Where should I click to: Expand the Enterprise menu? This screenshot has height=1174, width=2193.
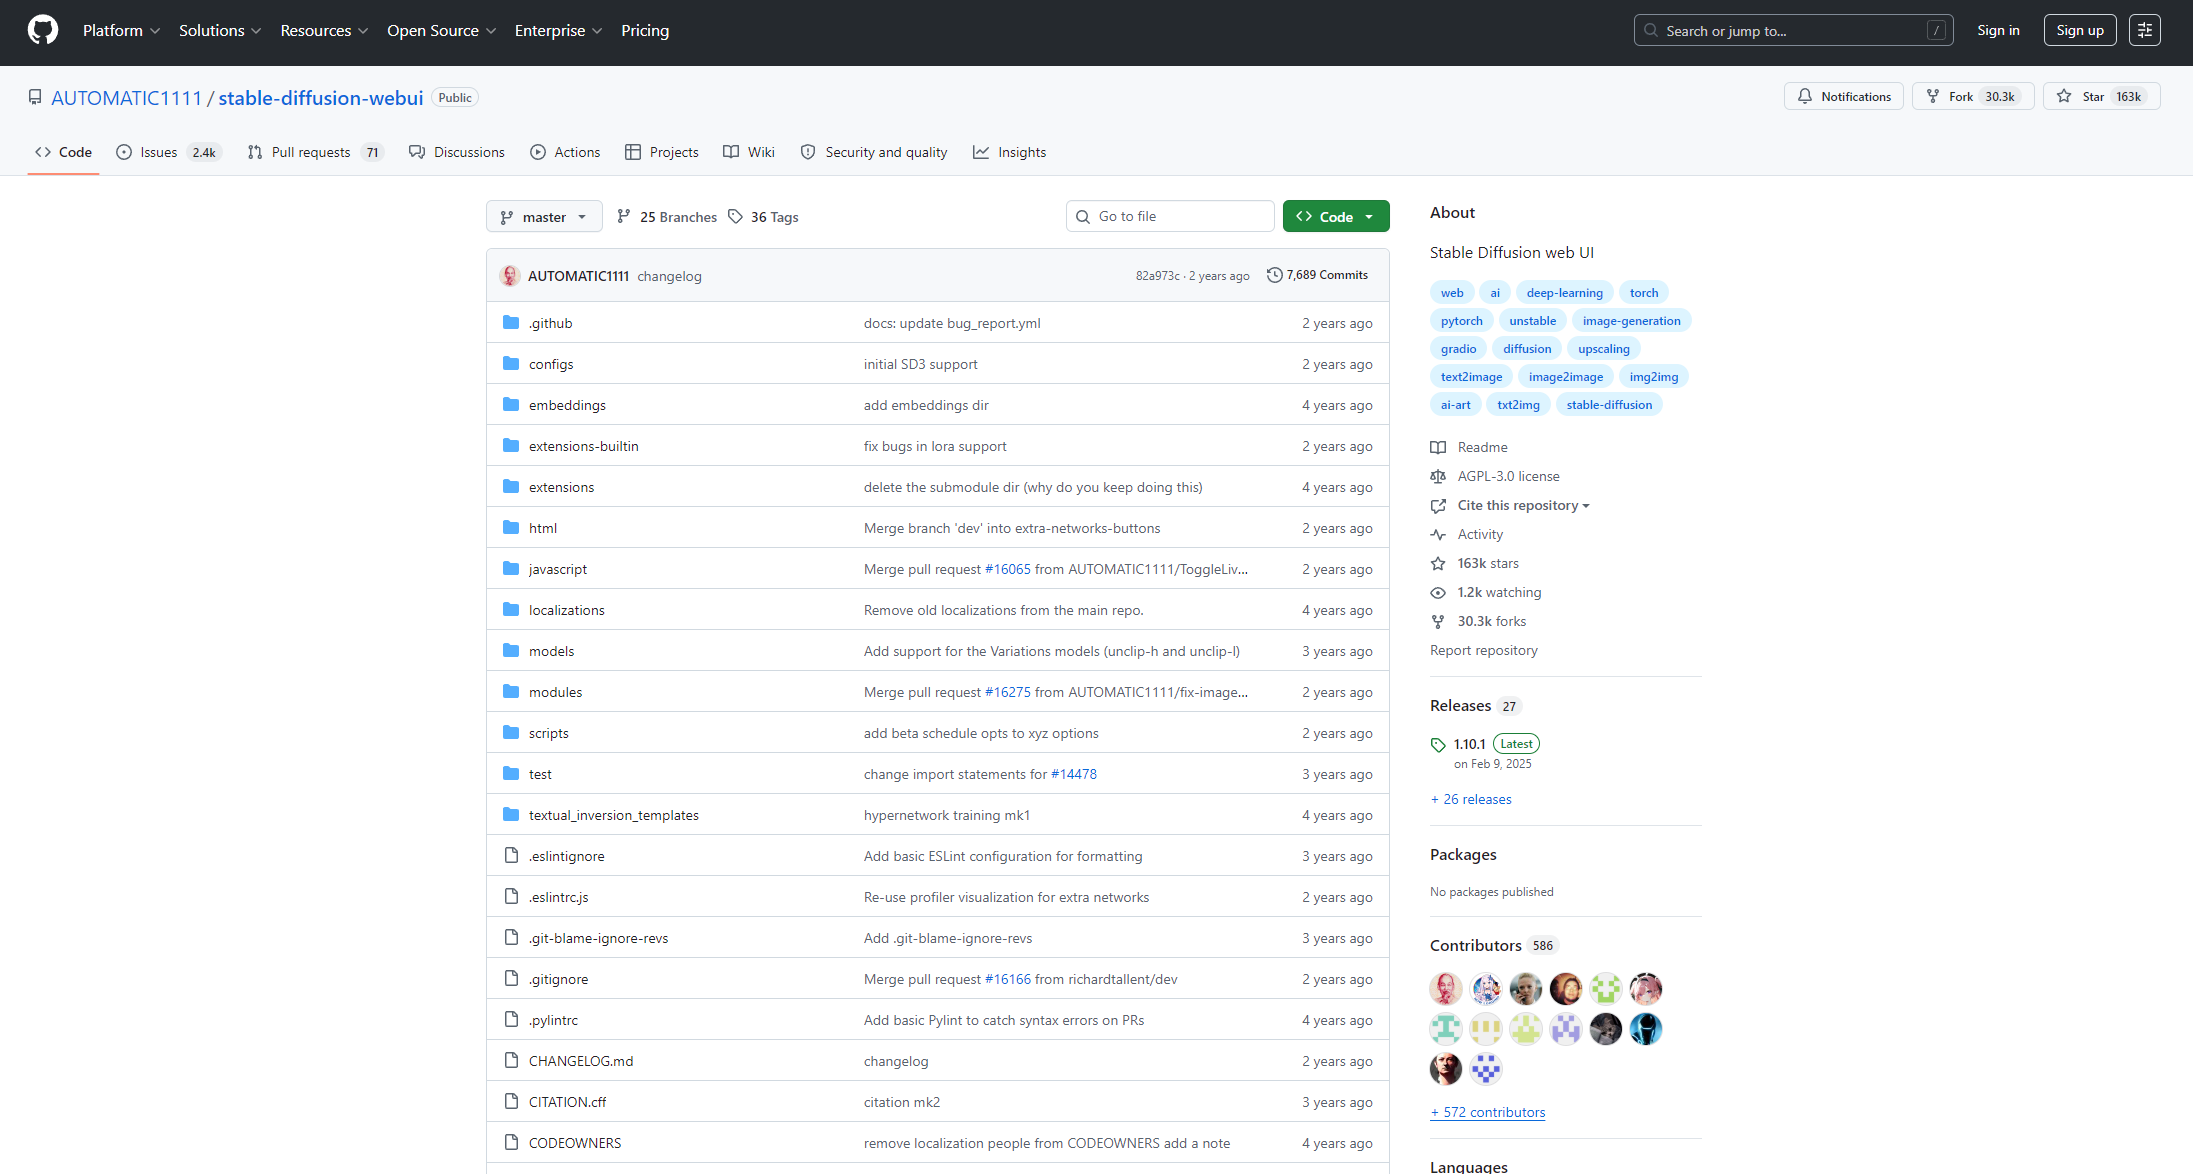tap(558, 30)
